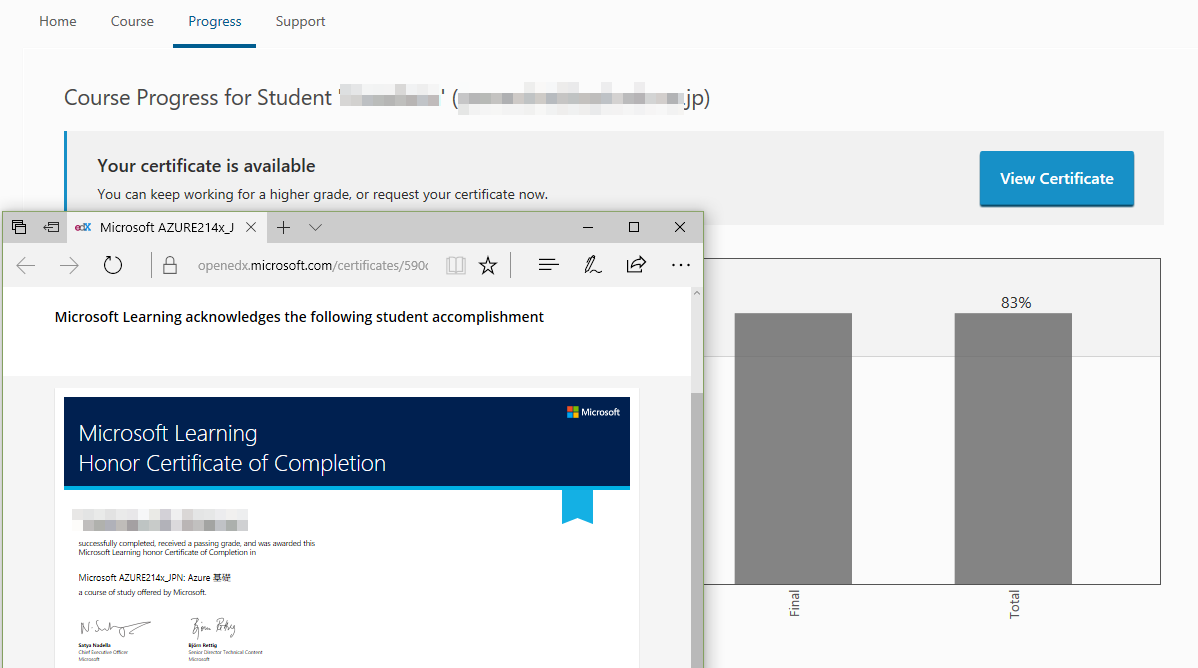Click the 'Your certificate is available' heading
1198x668 pixels.
(206, 166)
